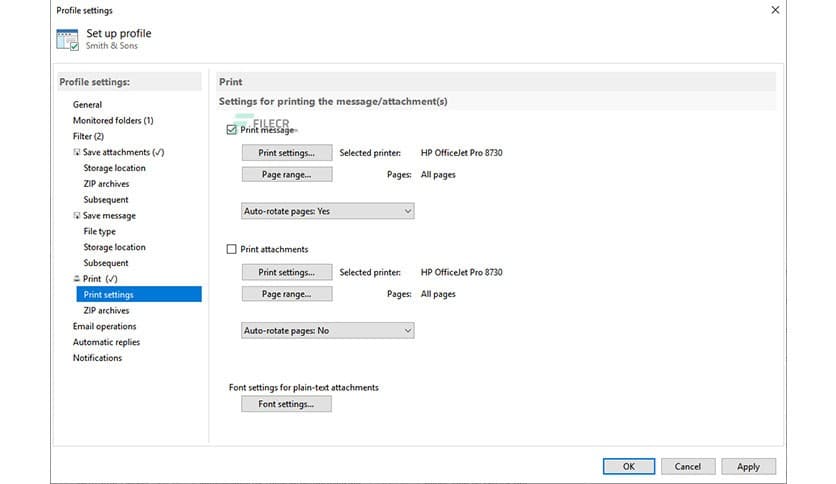
Task: Uncheck the Print message checkbox
Action: pyautogui.click(x=231, y=130)
